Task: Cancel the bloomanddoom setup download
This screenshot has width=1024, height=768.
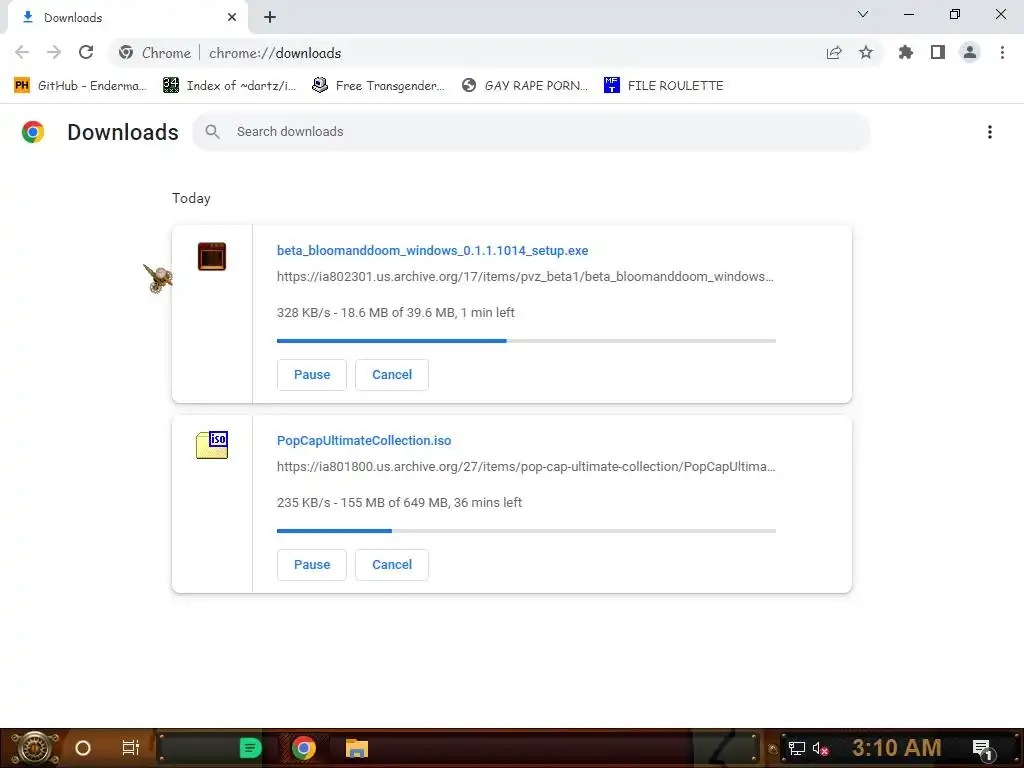Action: [392, 375]
